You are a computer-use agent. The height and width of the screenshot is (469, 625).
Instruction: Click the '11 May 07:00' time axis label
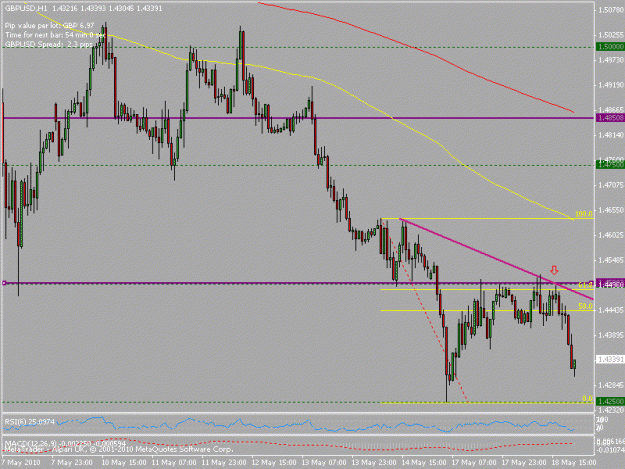174,462
